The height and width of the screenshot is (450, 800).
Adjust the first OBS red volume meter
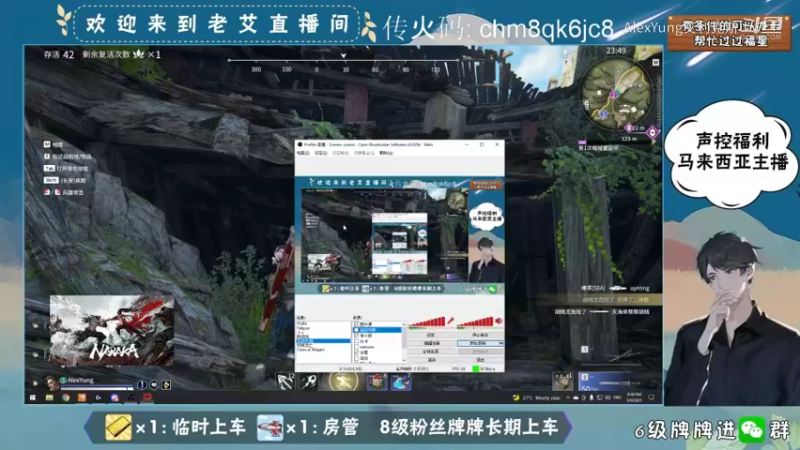[427, 321]
